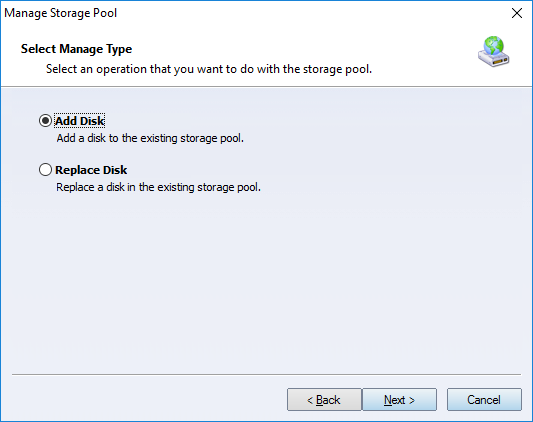The height and width of the screenshot is (422, 533).
Task: Proceed with the Next button
Action: tap(399, 400)
